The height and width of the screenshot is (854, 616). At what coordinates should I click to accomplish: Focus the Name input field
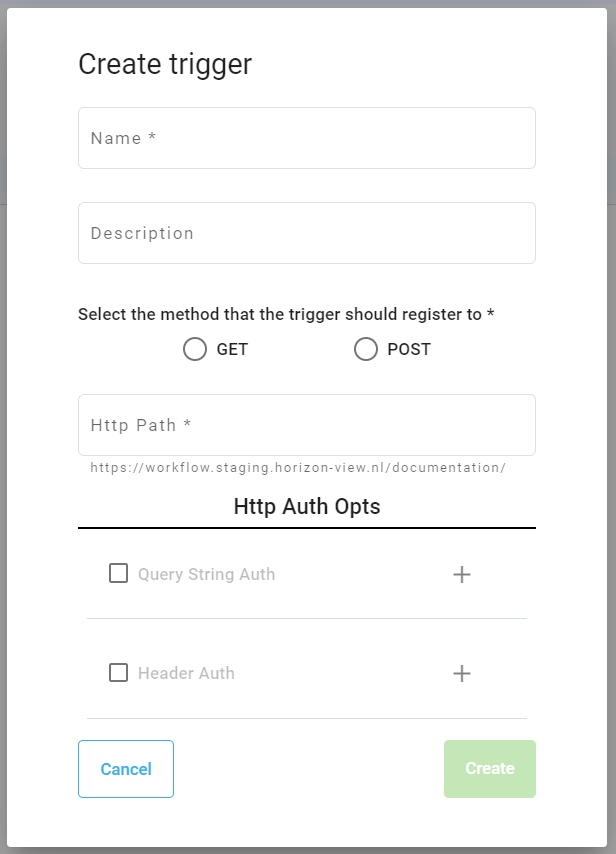pos(306,138)
